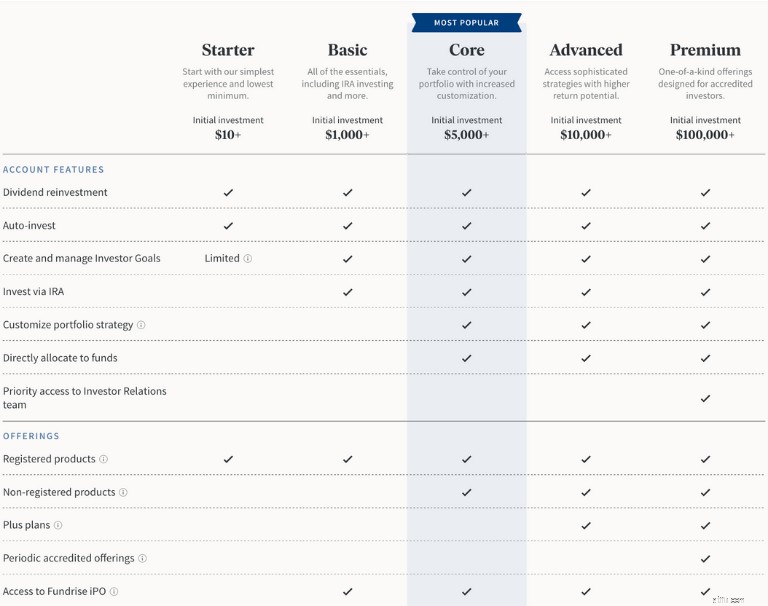Click the $100,000+ initial investment amount

(x=705, y=135)
